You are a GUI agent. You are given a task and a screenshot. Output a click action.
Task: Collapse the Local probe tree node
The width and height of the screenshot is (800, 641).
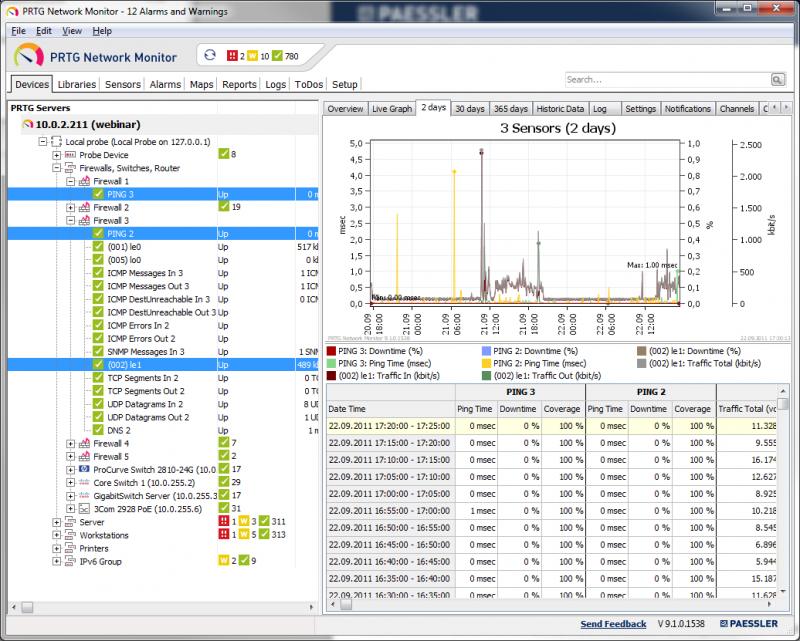[x=43, y=142]
